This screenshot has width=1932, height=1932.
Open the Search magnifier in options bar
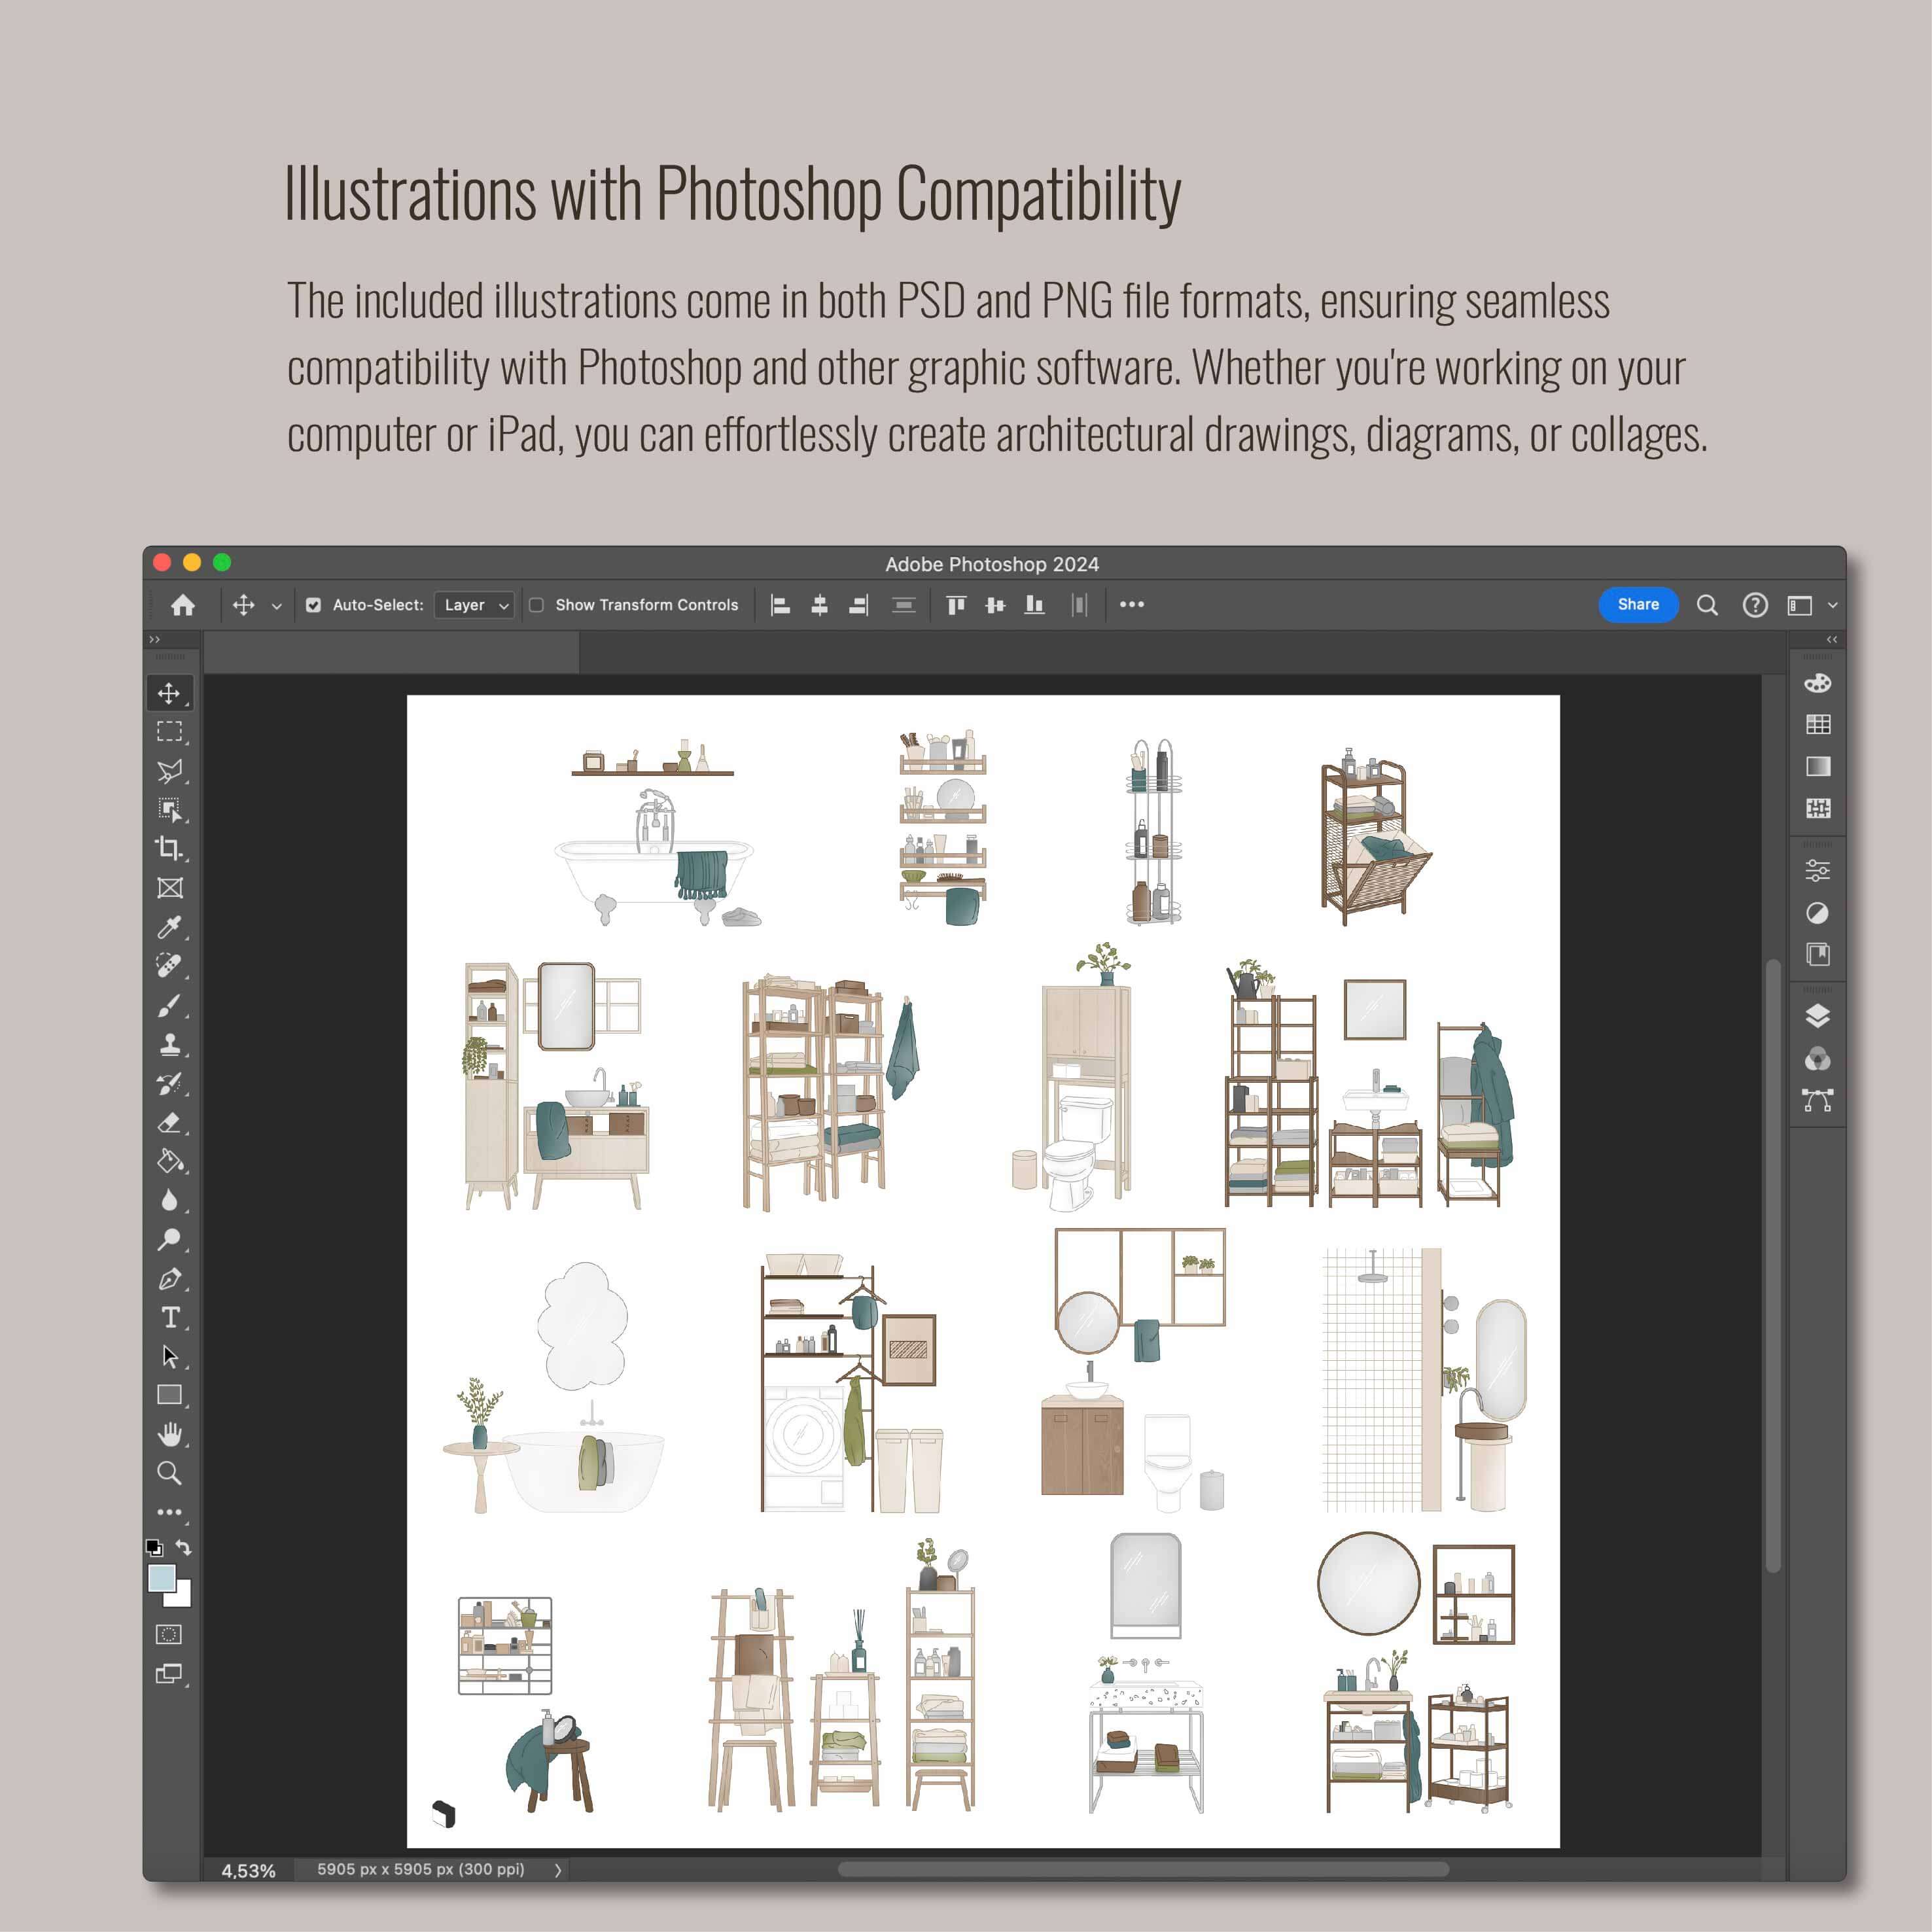1707,605
